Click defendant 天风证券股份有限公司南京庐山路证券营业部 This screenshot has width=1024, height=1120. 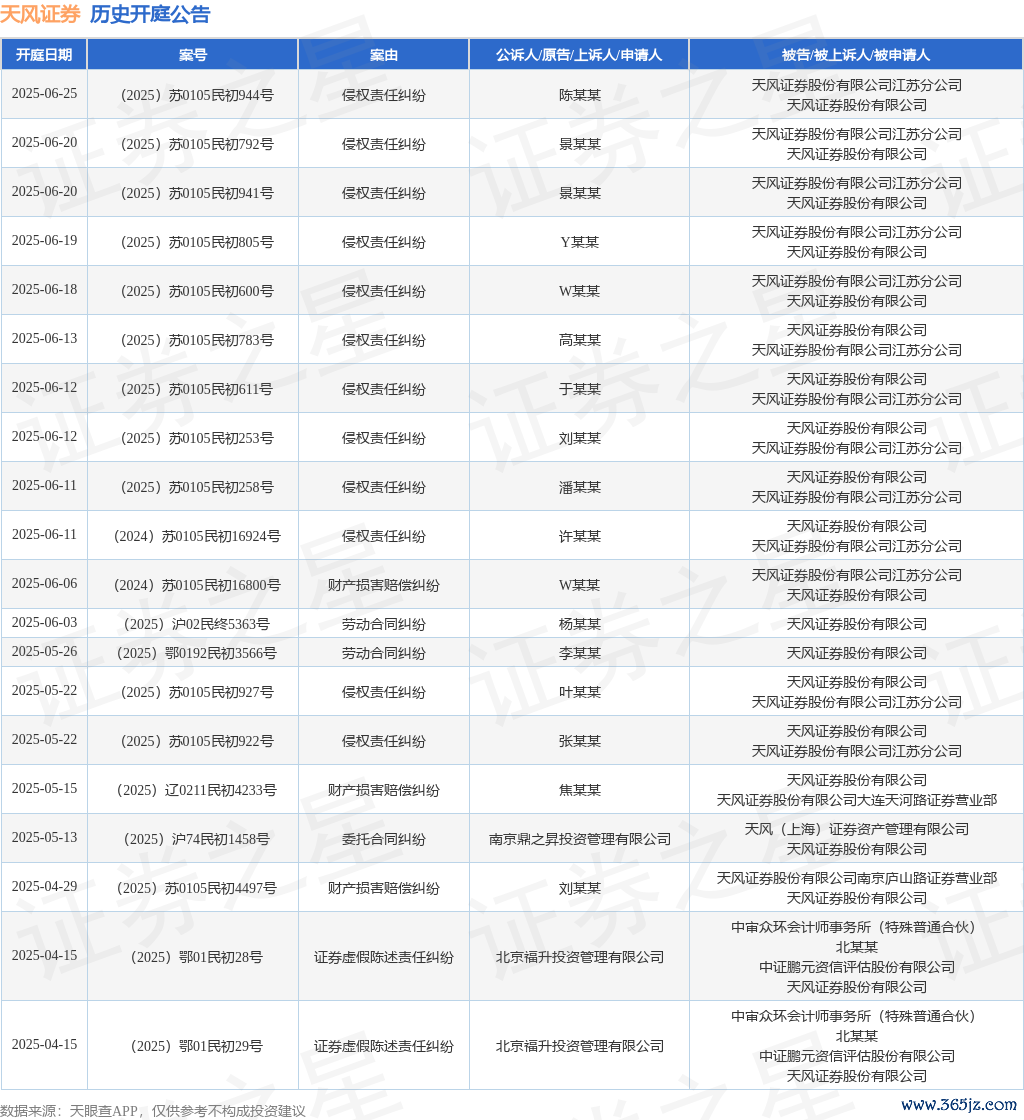pos(856,879)
